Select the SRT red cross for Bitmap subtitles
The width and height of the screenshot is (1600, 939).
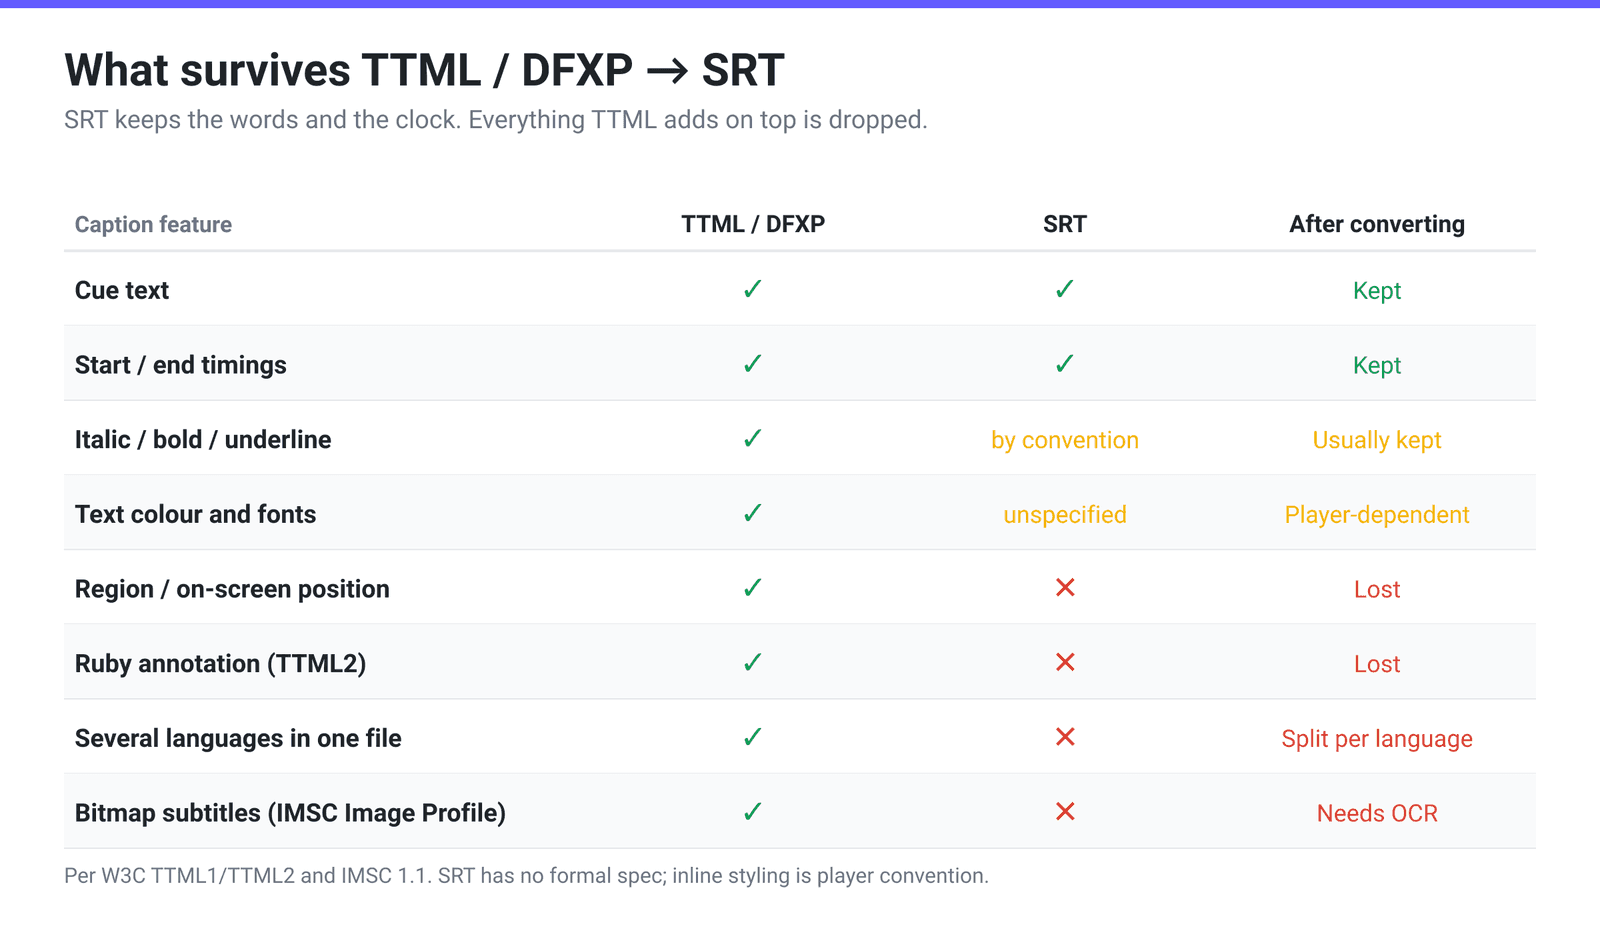1065,812
